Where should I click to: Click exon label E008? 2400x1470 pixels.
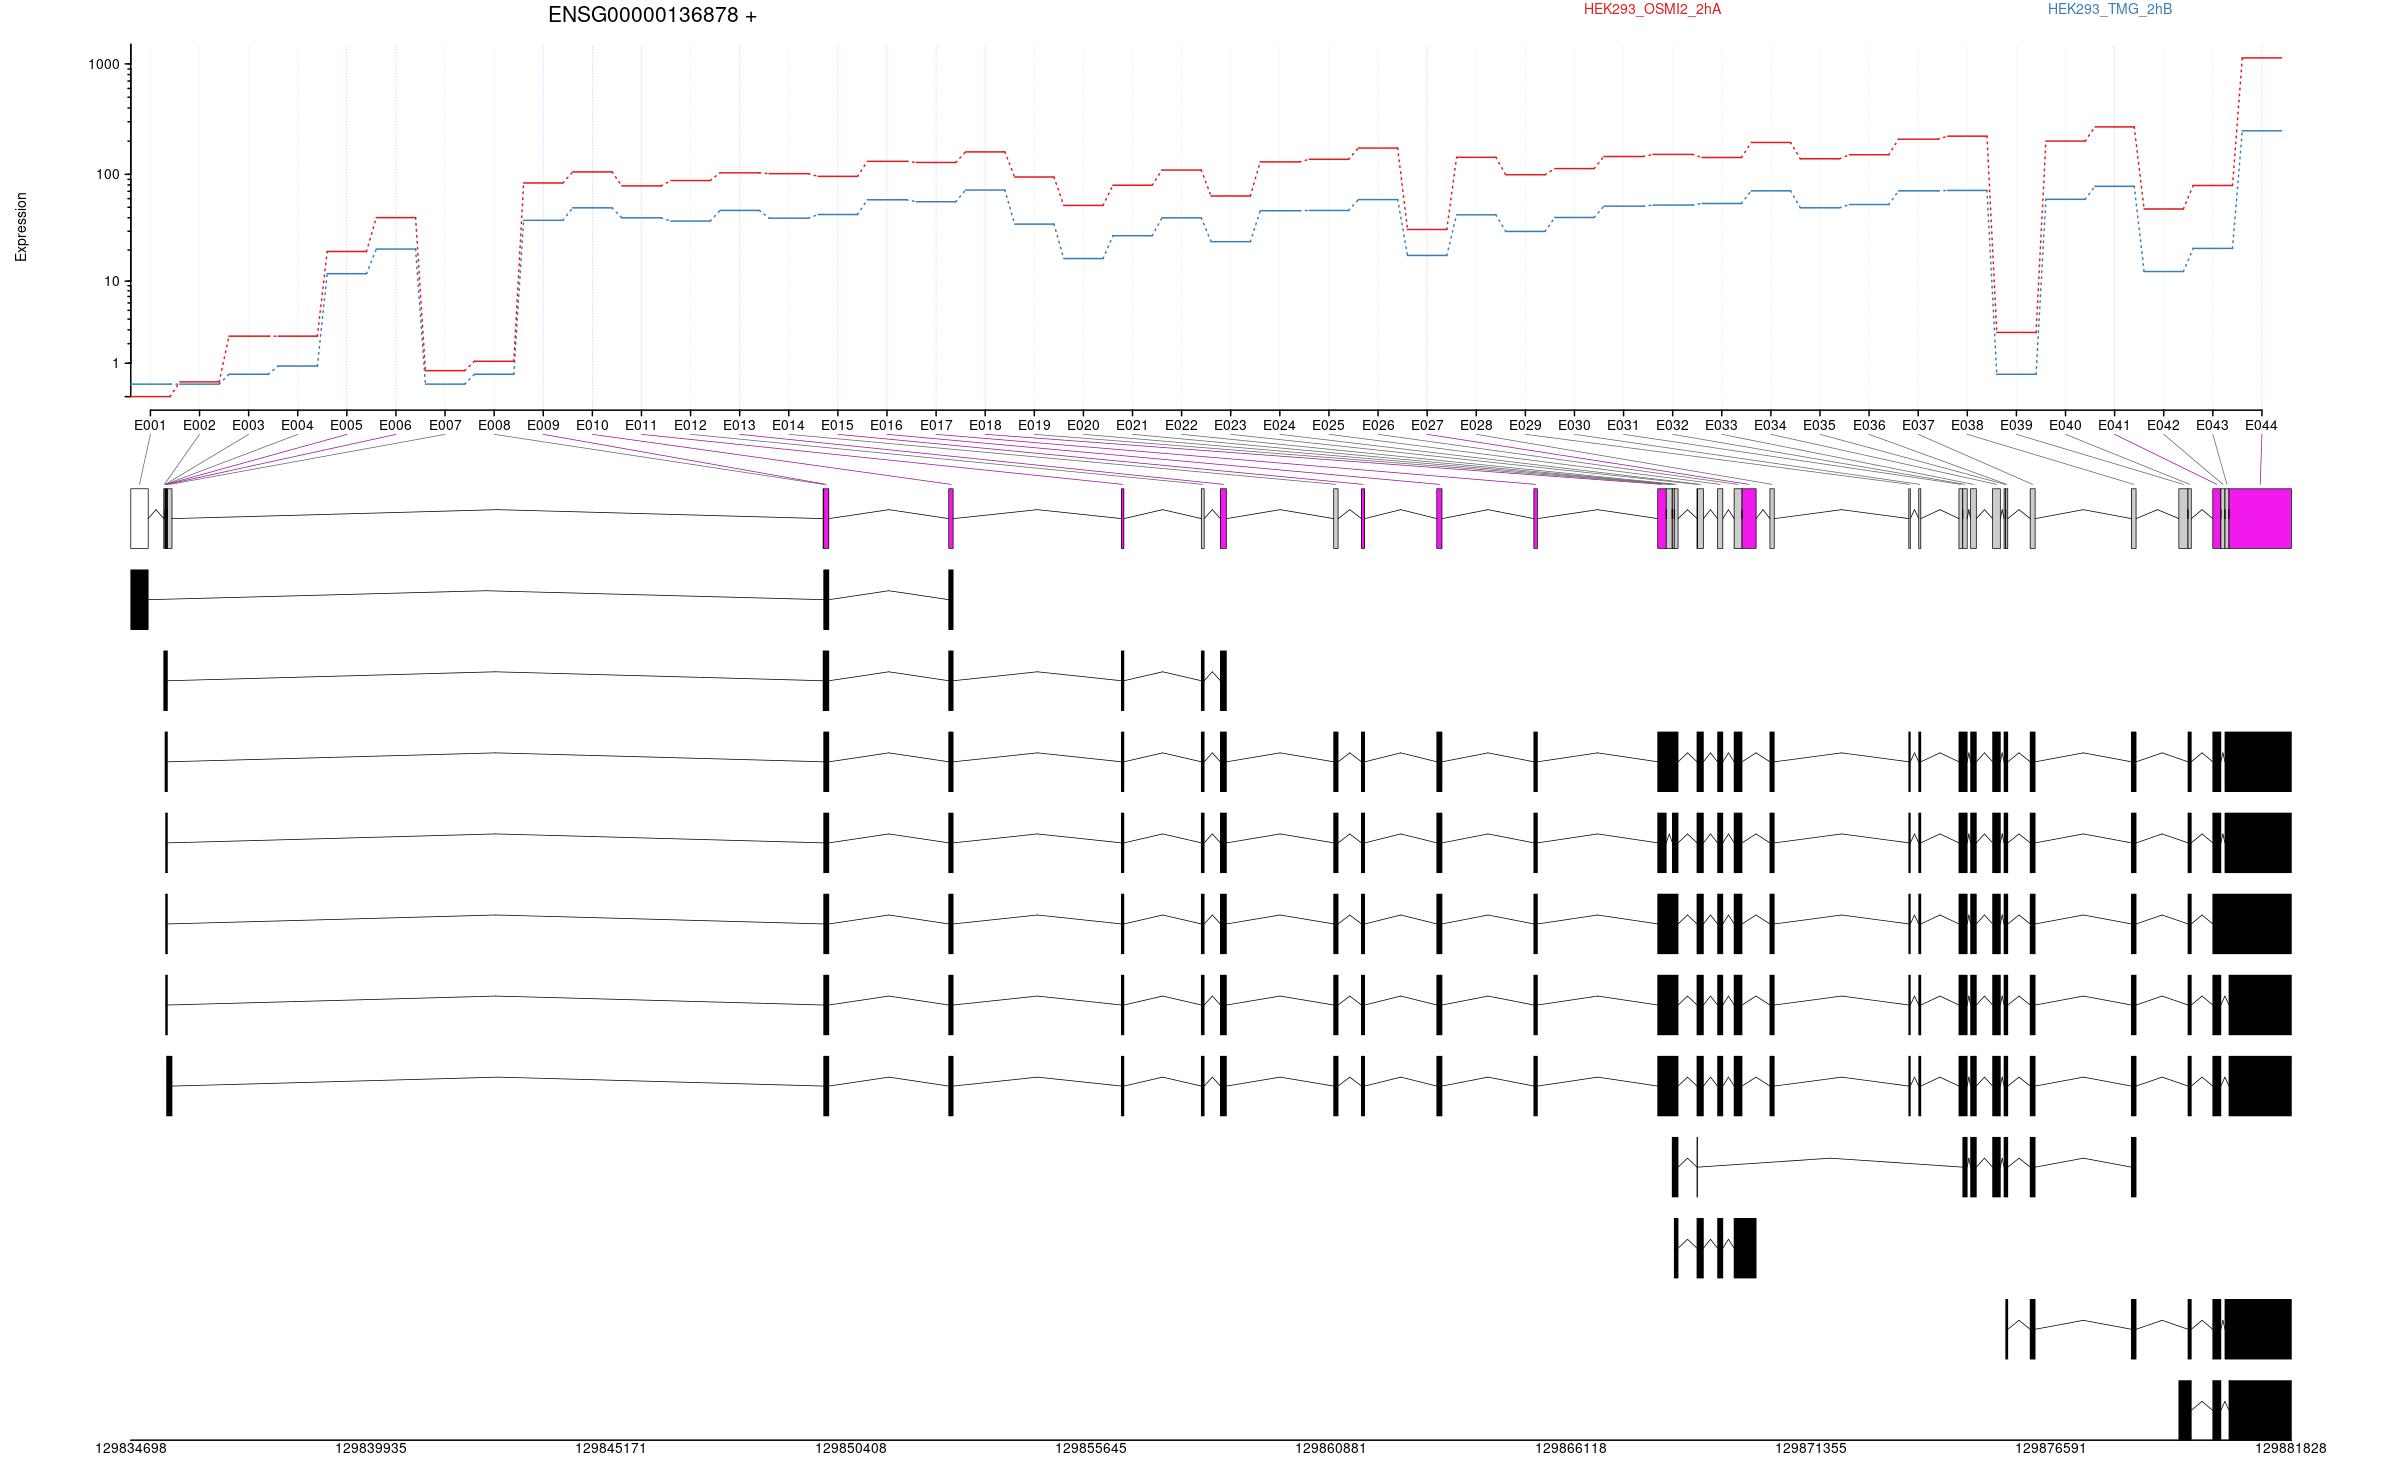(494, 425)
